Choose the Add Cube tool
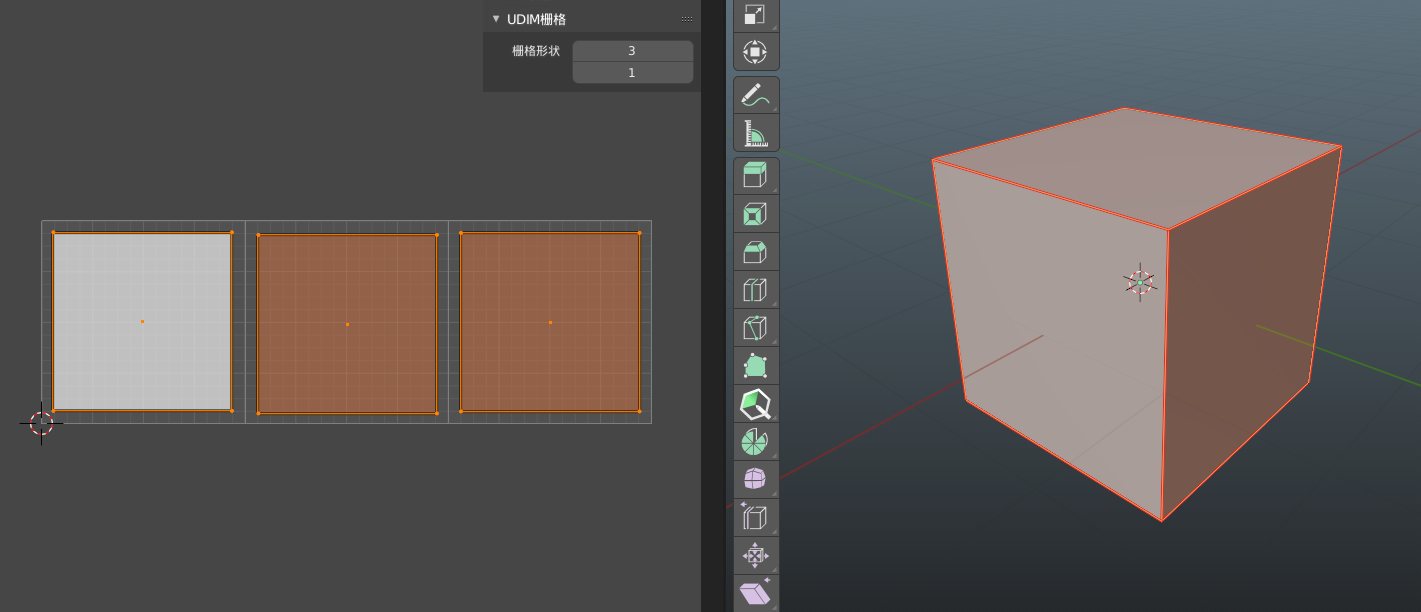 (x=755, y=175)
